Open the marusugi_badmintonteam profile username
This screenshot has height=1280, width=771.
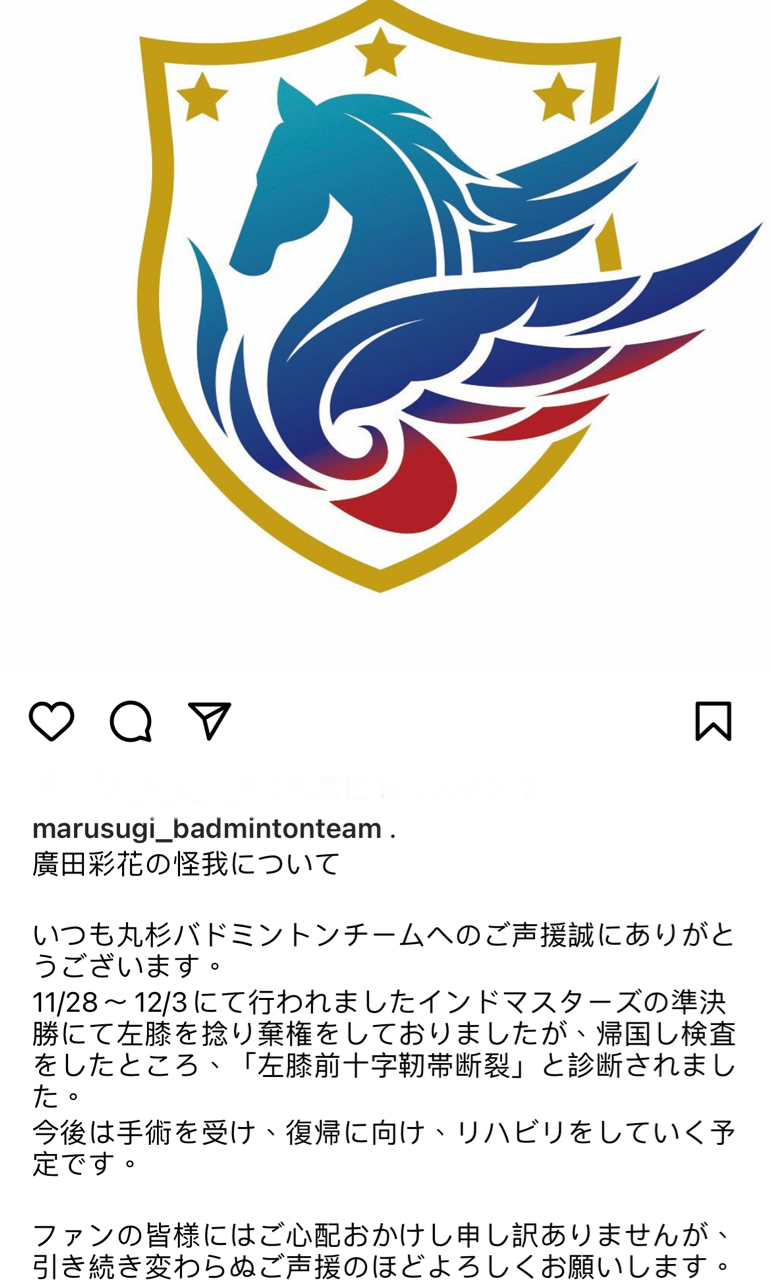click(207, 829)
